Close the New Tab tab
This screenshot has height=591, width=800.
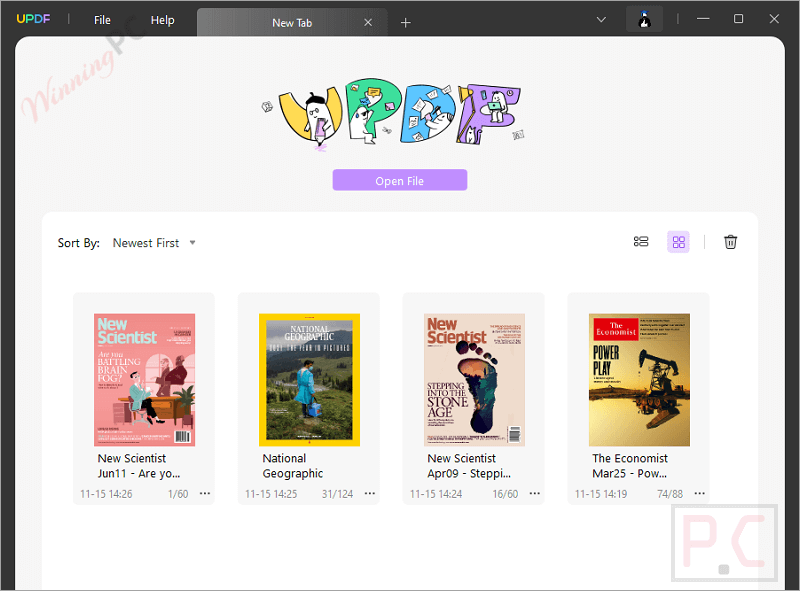368,22
